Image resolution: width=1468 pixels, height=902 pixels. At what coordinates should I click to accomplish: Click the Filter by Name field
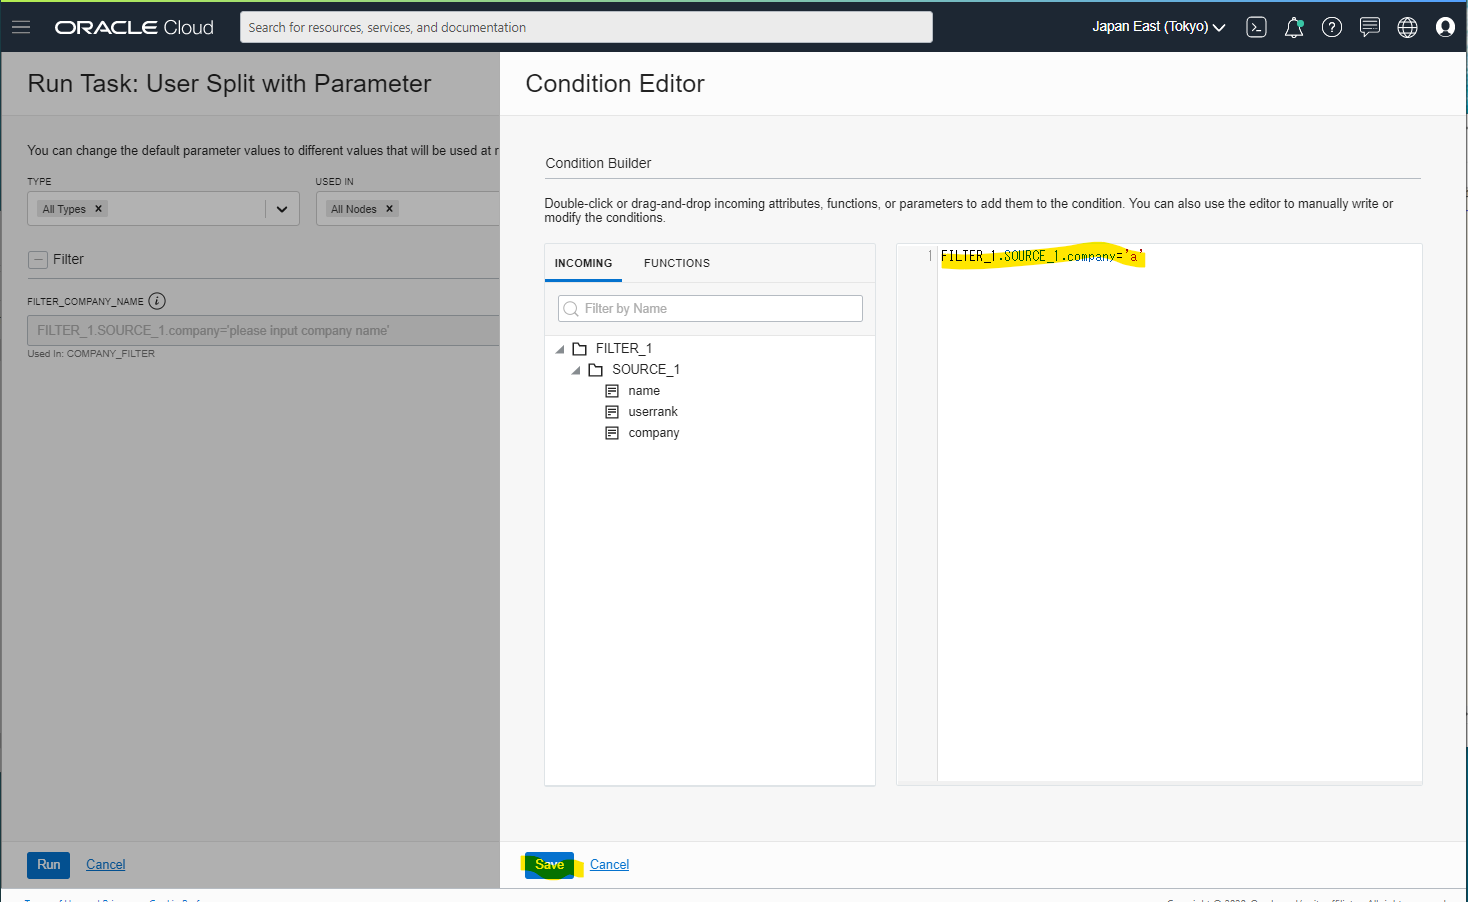coord(710,309)
